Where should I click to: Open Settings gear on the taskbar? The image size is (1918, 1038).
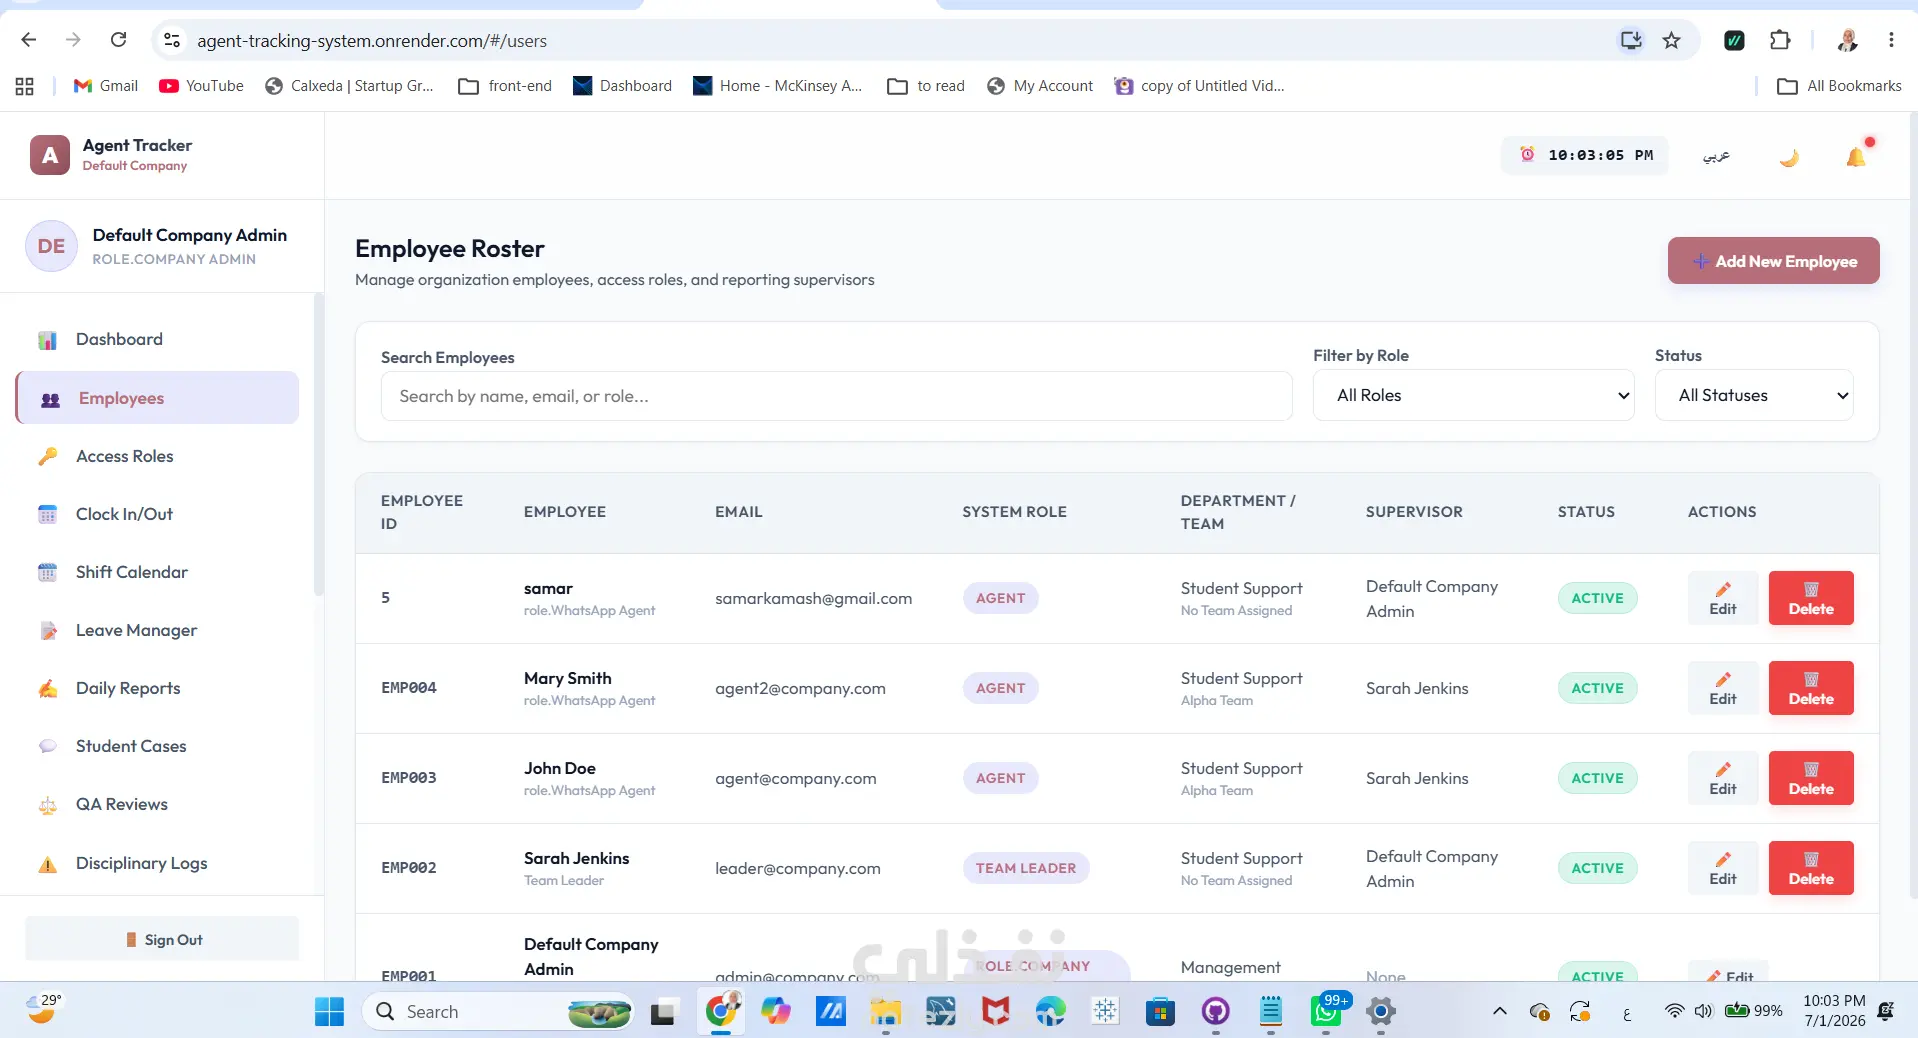(1381, 1012)
